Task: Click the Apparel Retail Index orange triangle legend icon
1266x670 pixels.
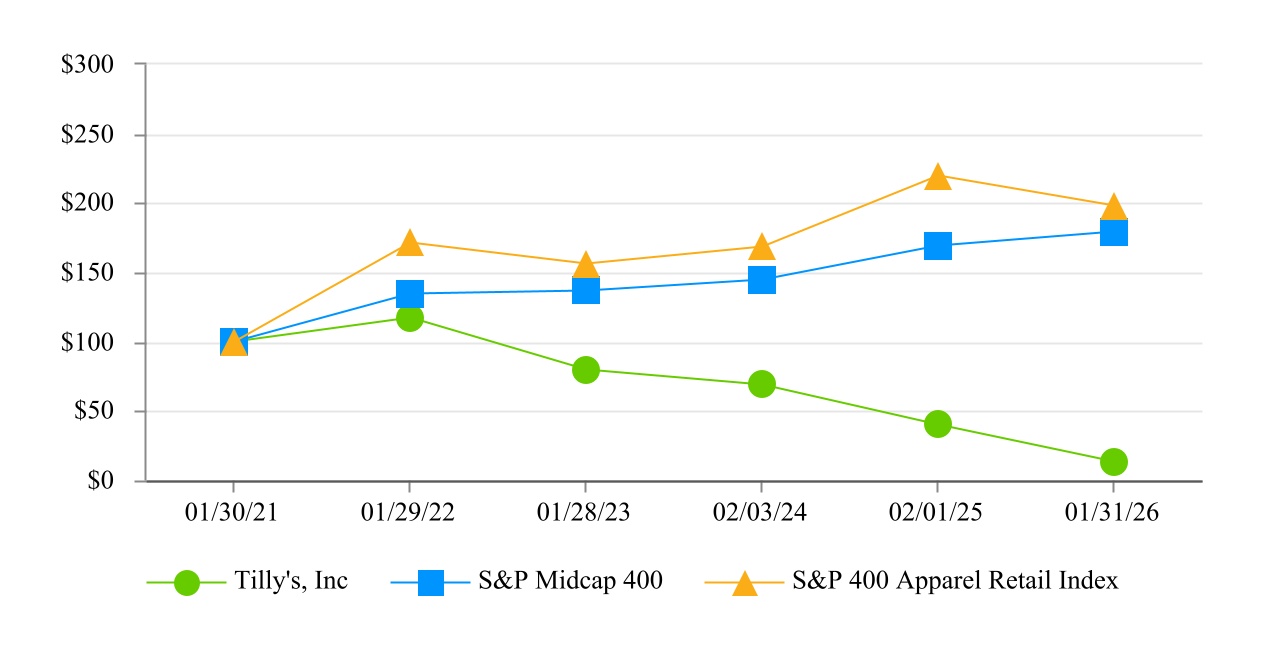Action: click(x=745, y=582)
